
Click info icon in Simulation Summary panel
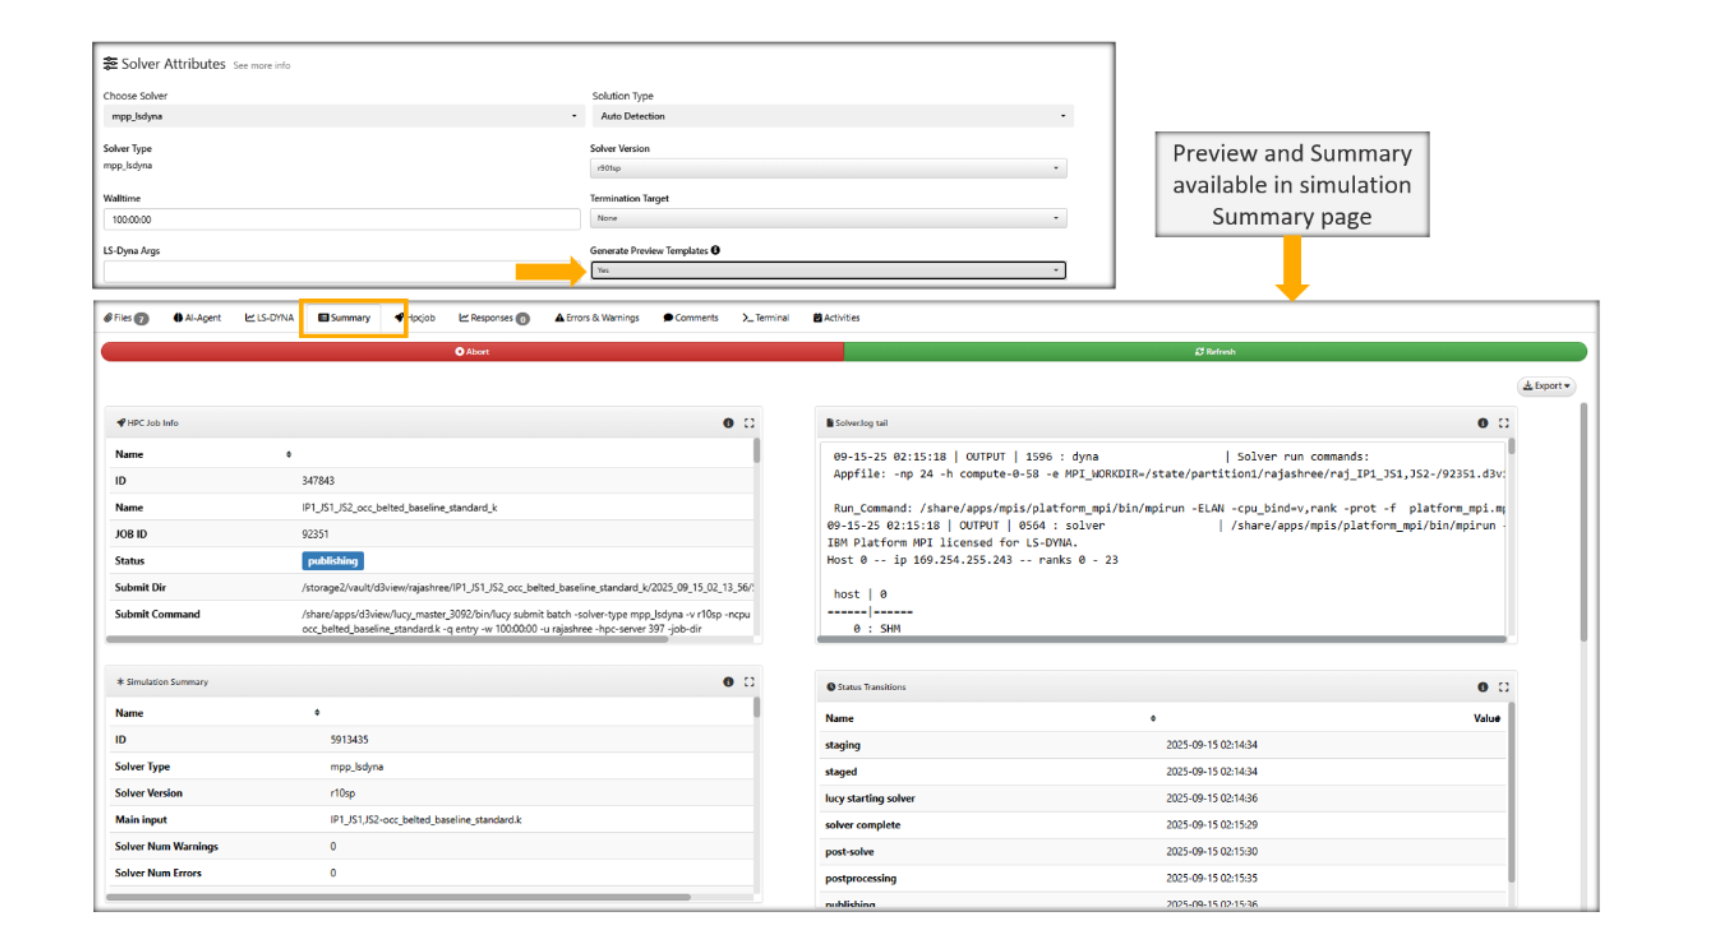(728, 682)
